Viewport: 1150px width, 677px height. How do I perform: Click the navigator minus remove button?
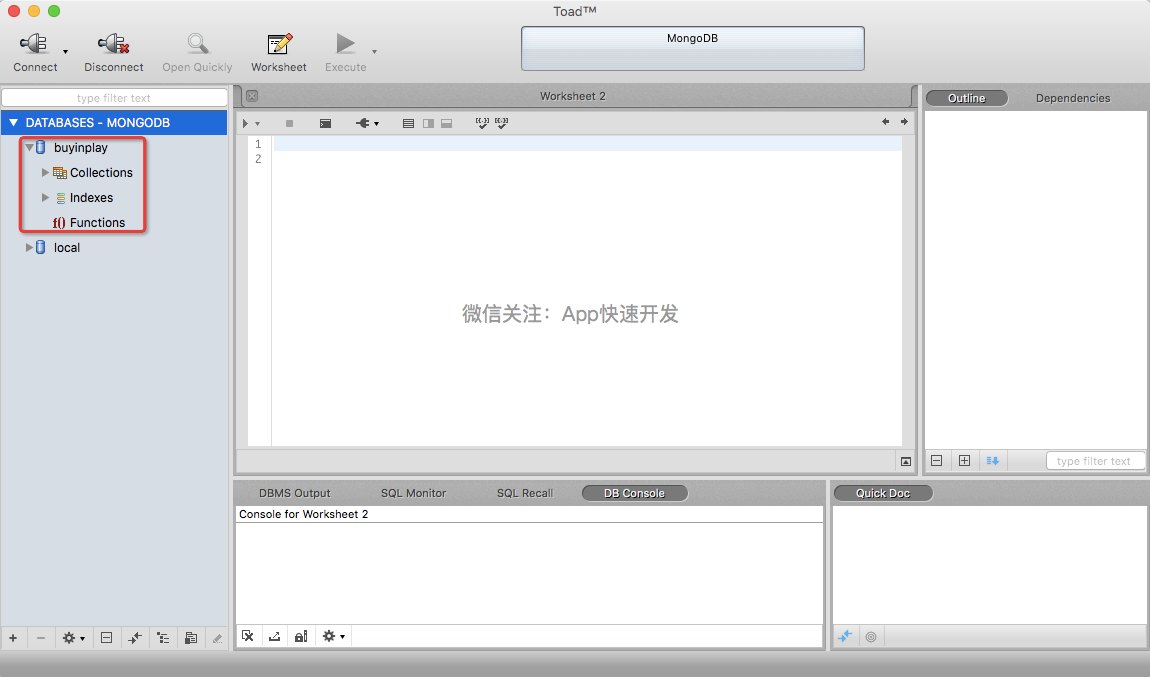pyautogui.click(x=41, y=638)
